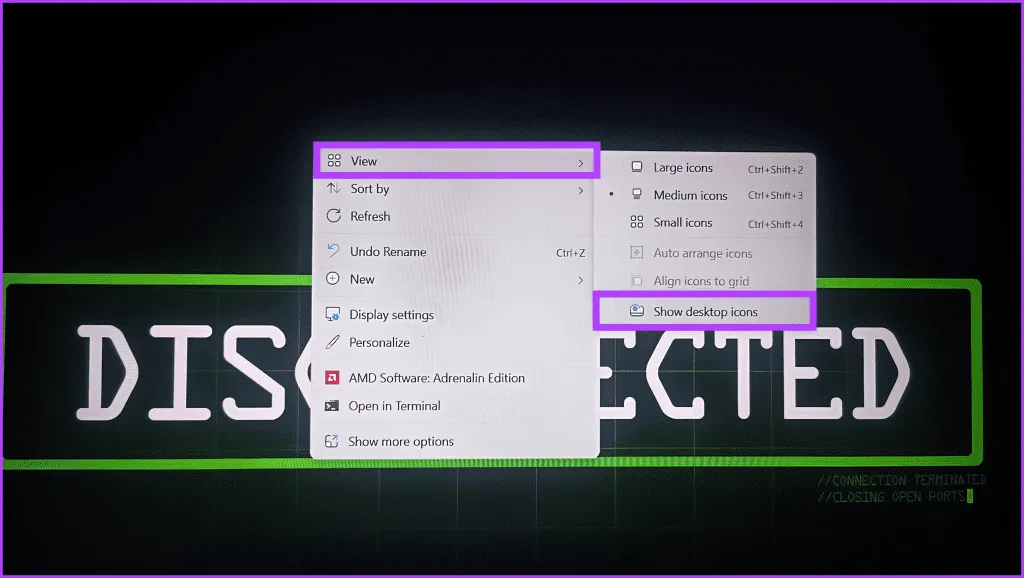Open Show more options entry
Image resolution: width=1024 pixels, height=578 pixels.
400,442
